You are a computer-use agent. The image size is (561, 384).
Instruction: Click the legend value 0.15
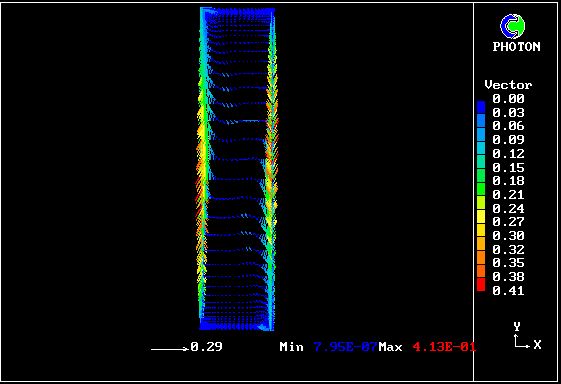508,167
